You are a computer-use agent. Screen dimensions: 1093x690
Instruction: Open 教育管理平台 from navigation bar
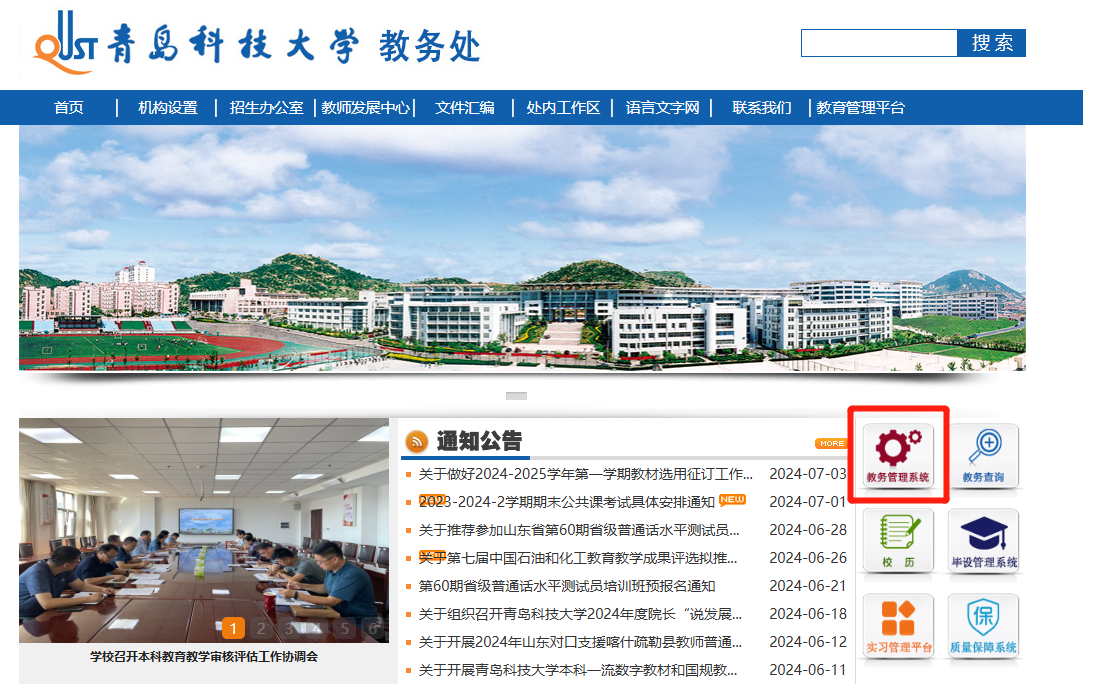(x=860, y=108)
